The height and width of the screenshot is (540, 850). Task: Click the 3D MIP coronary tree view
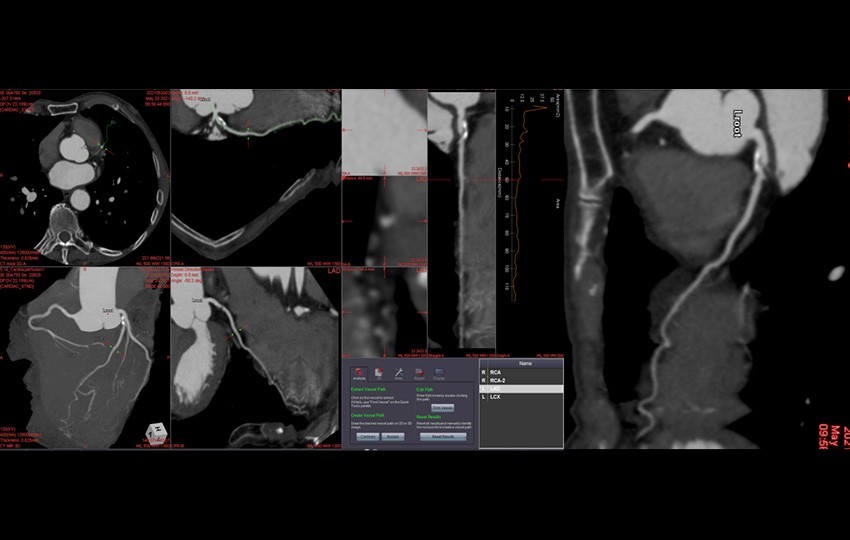click(x=85, y=355)
